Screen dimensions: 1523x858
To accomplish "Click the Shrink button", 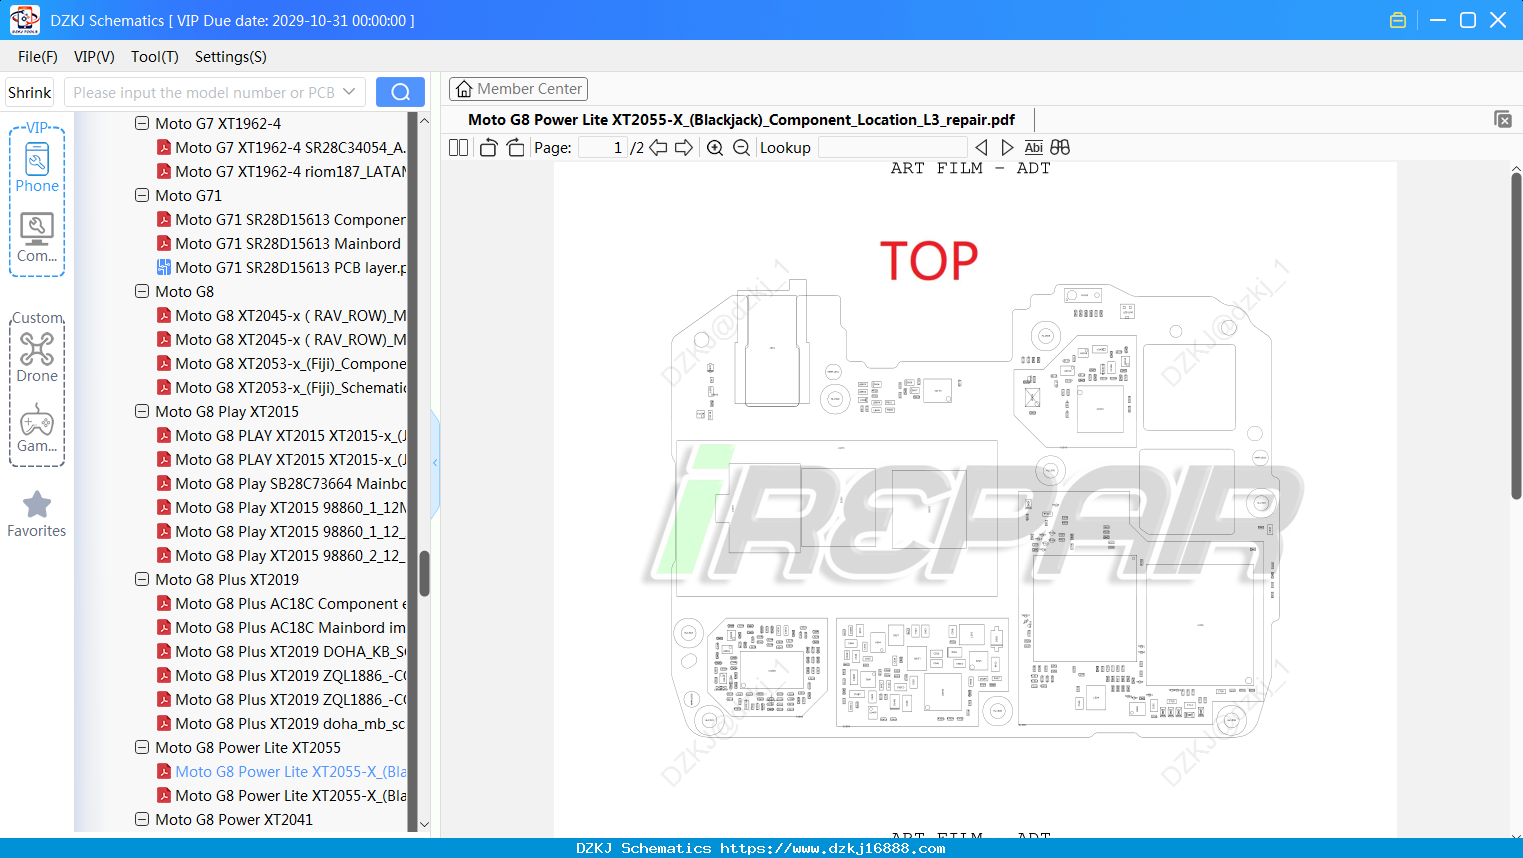I will tap(30, 92).
